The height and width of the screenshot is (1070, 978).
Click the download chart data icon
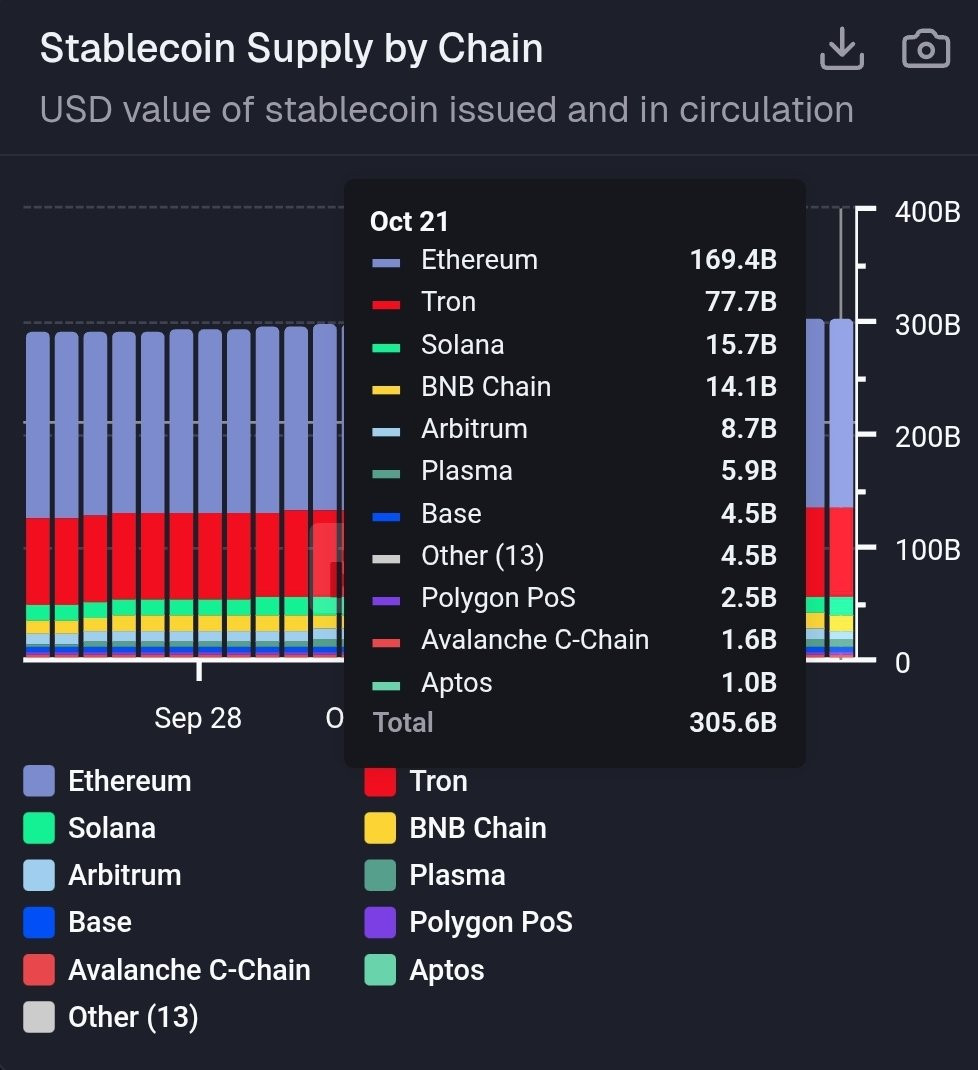pos(842,49)
